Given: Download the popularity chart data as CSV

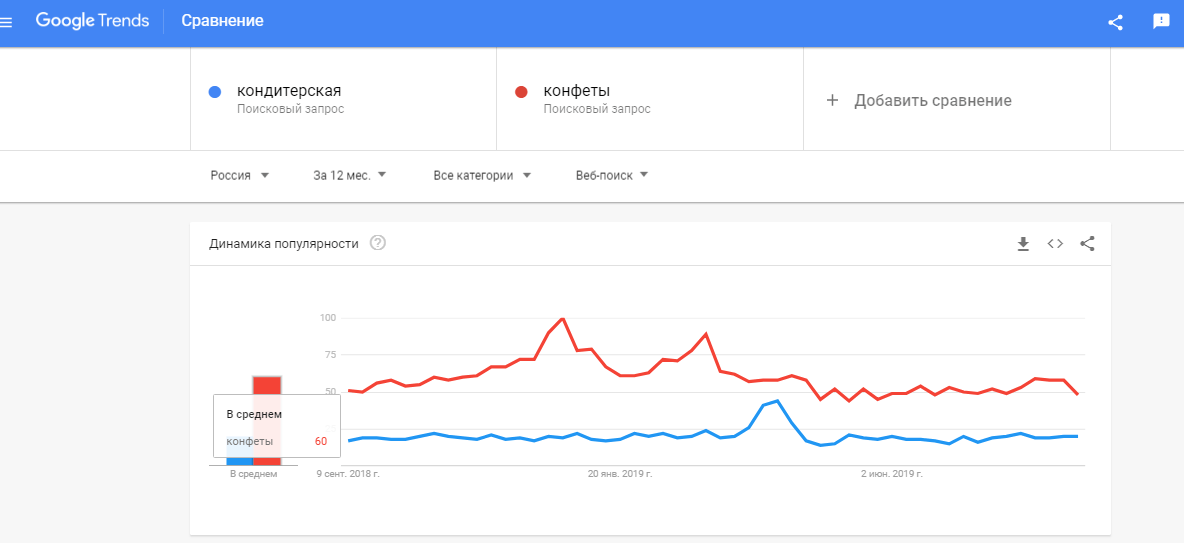Looking at the screenshot, I should 1023,243.
